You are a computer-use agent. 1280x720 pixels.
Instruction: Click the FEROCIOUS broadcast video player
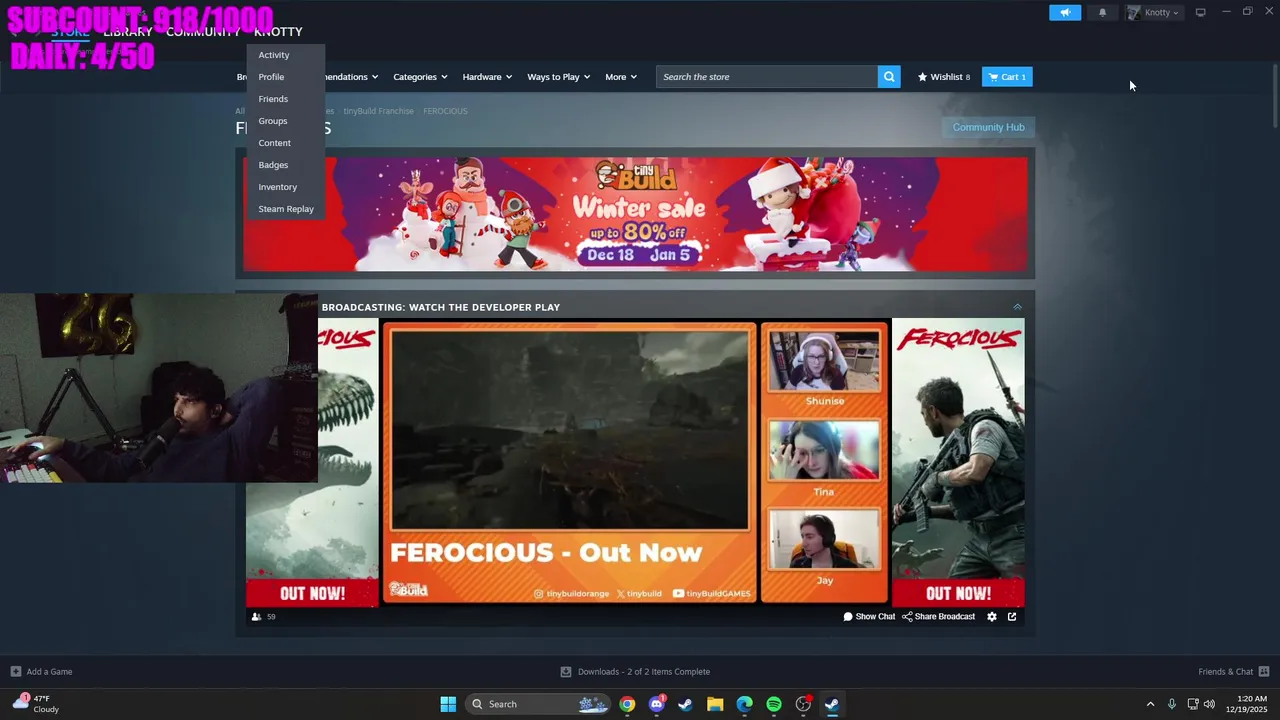(569, 430)
